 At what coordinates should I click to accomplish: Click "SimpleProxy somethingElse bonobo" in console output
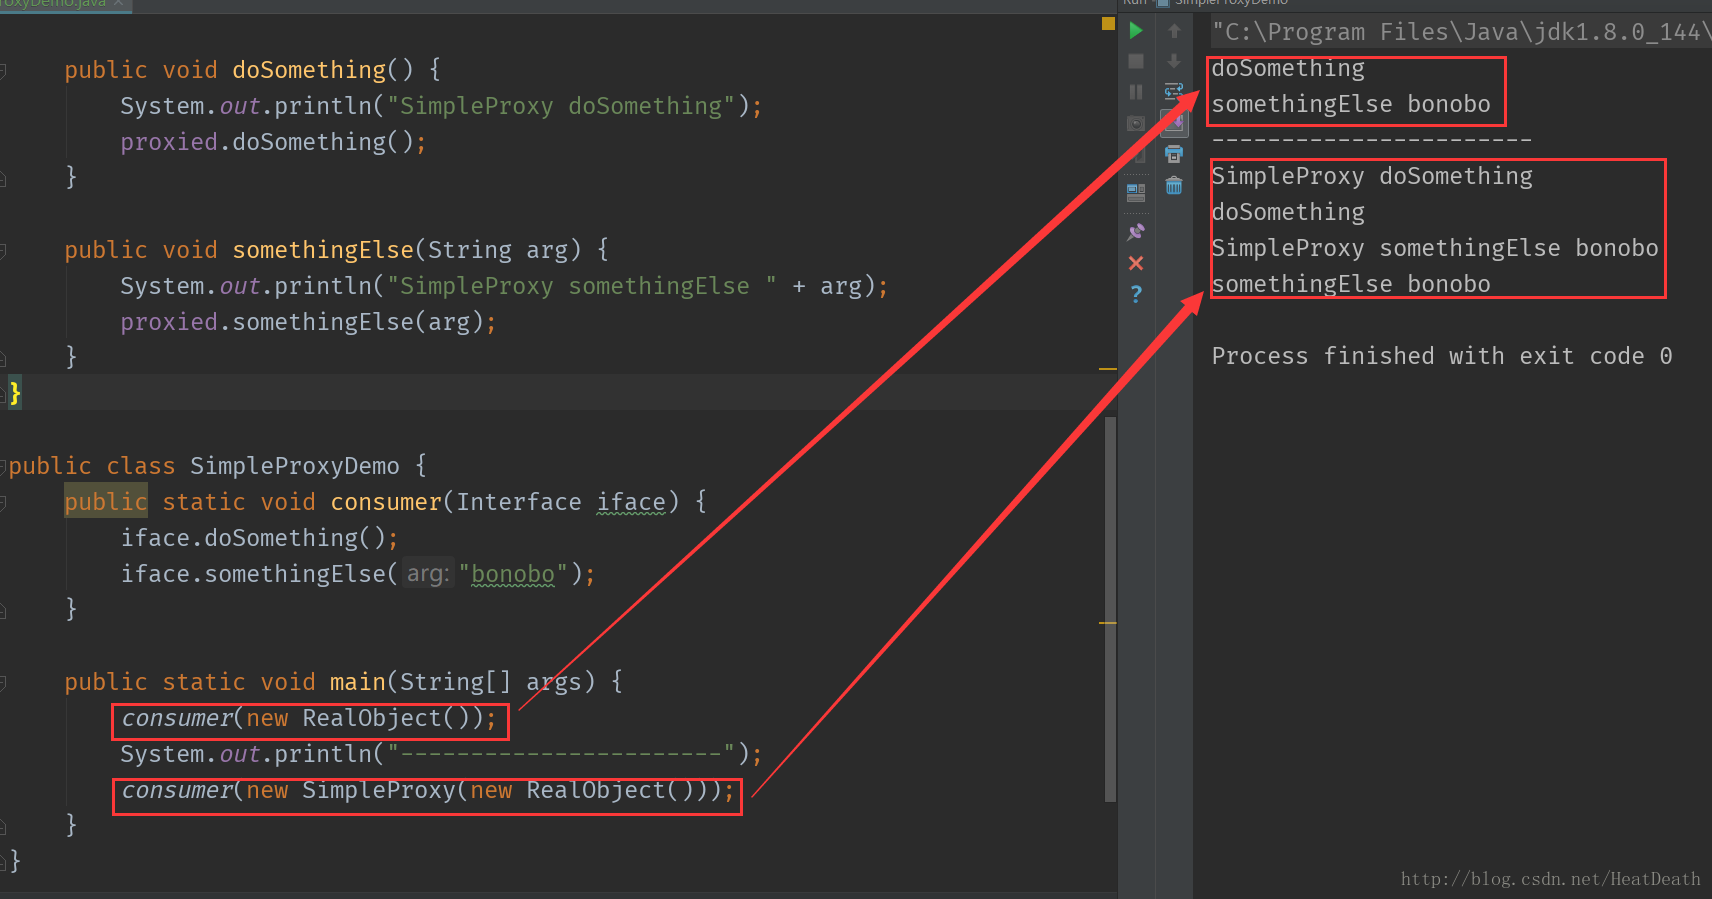point(1435,248)
